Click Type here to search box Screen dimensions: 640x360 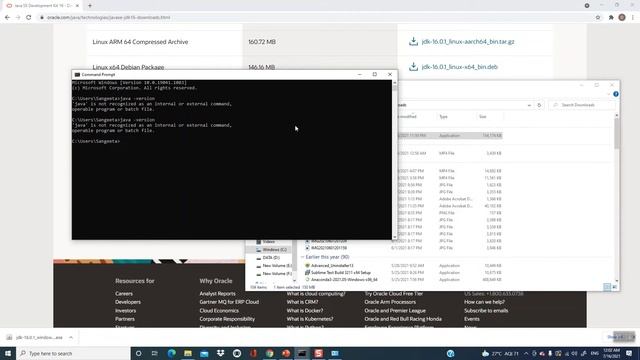coord(73,353)
